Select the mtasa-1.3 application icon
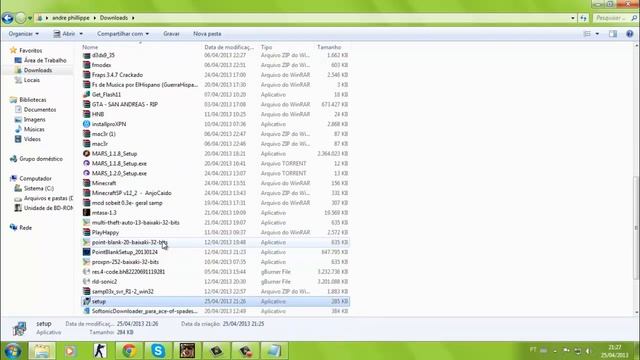Image resolution: width=640 pixels, height=360 pixels. click(87, 212)
